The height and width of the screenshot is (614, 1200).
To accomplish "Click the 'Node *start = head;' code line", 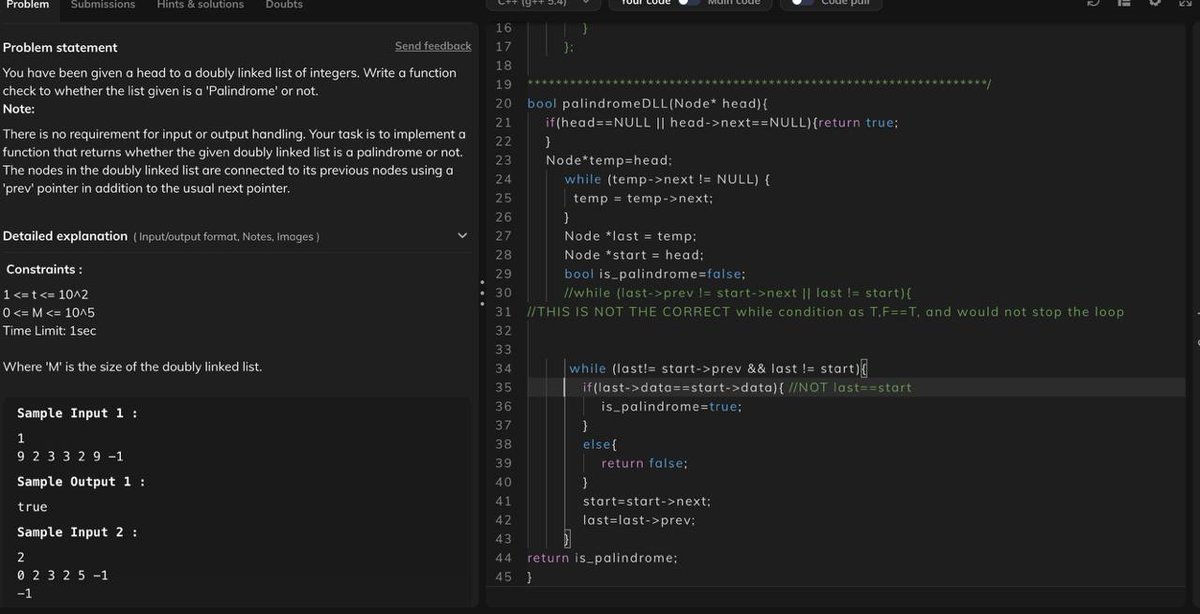I will [634, 255].
